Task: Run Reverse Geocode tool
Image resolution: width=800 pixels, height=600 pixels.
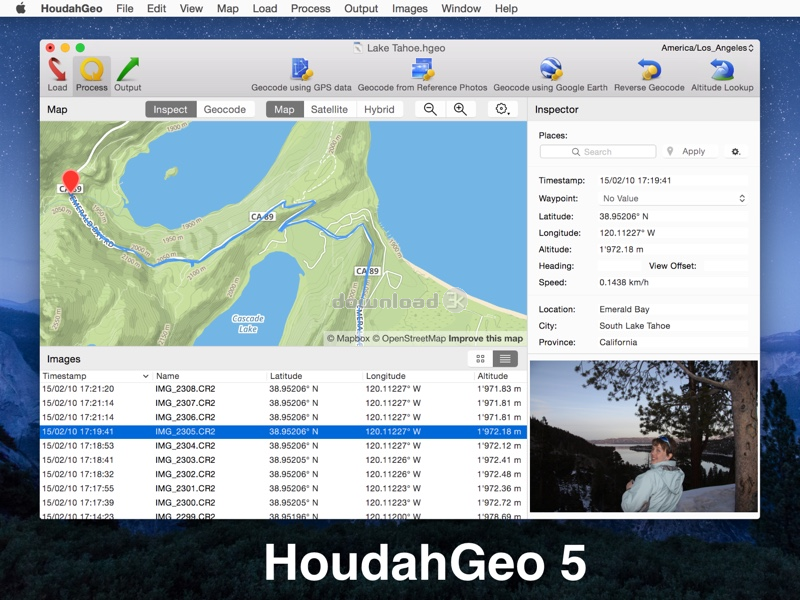Action: 649,74
